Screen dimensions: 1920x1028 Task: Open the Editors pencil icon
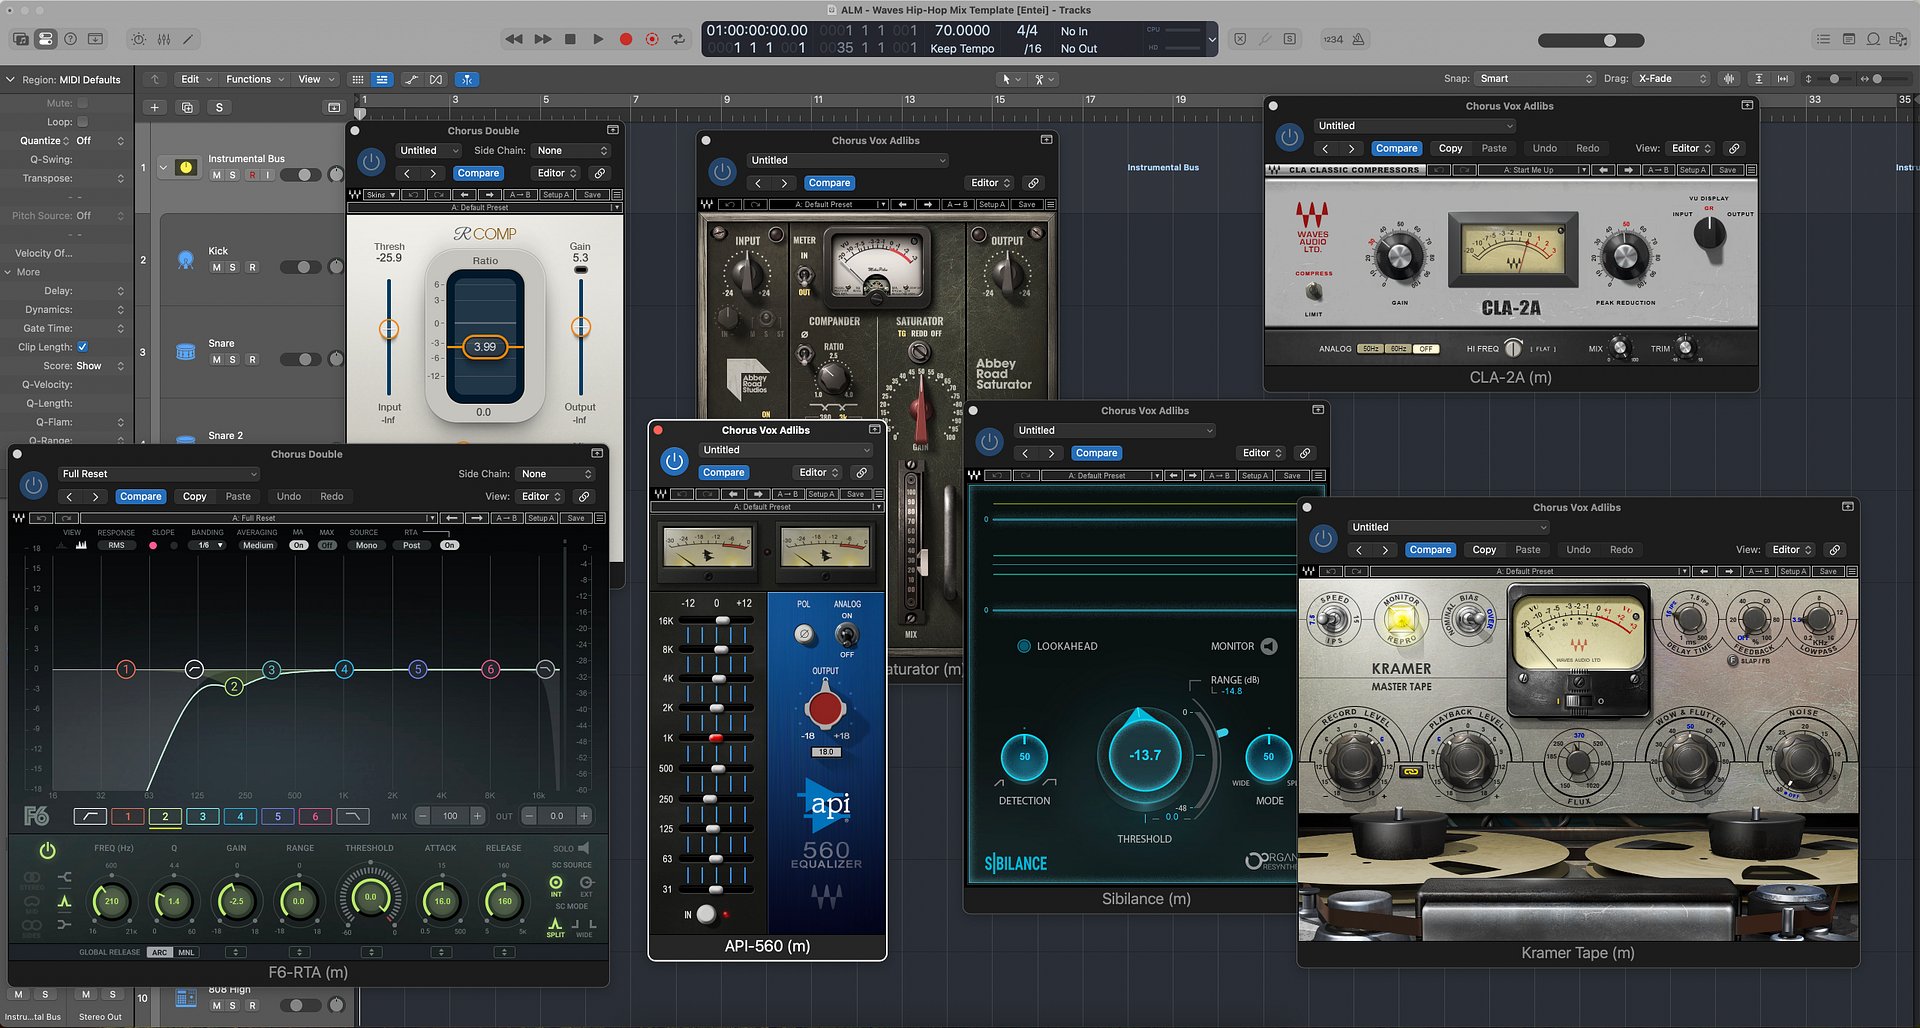pyautogui.click(x=188, y=39)
